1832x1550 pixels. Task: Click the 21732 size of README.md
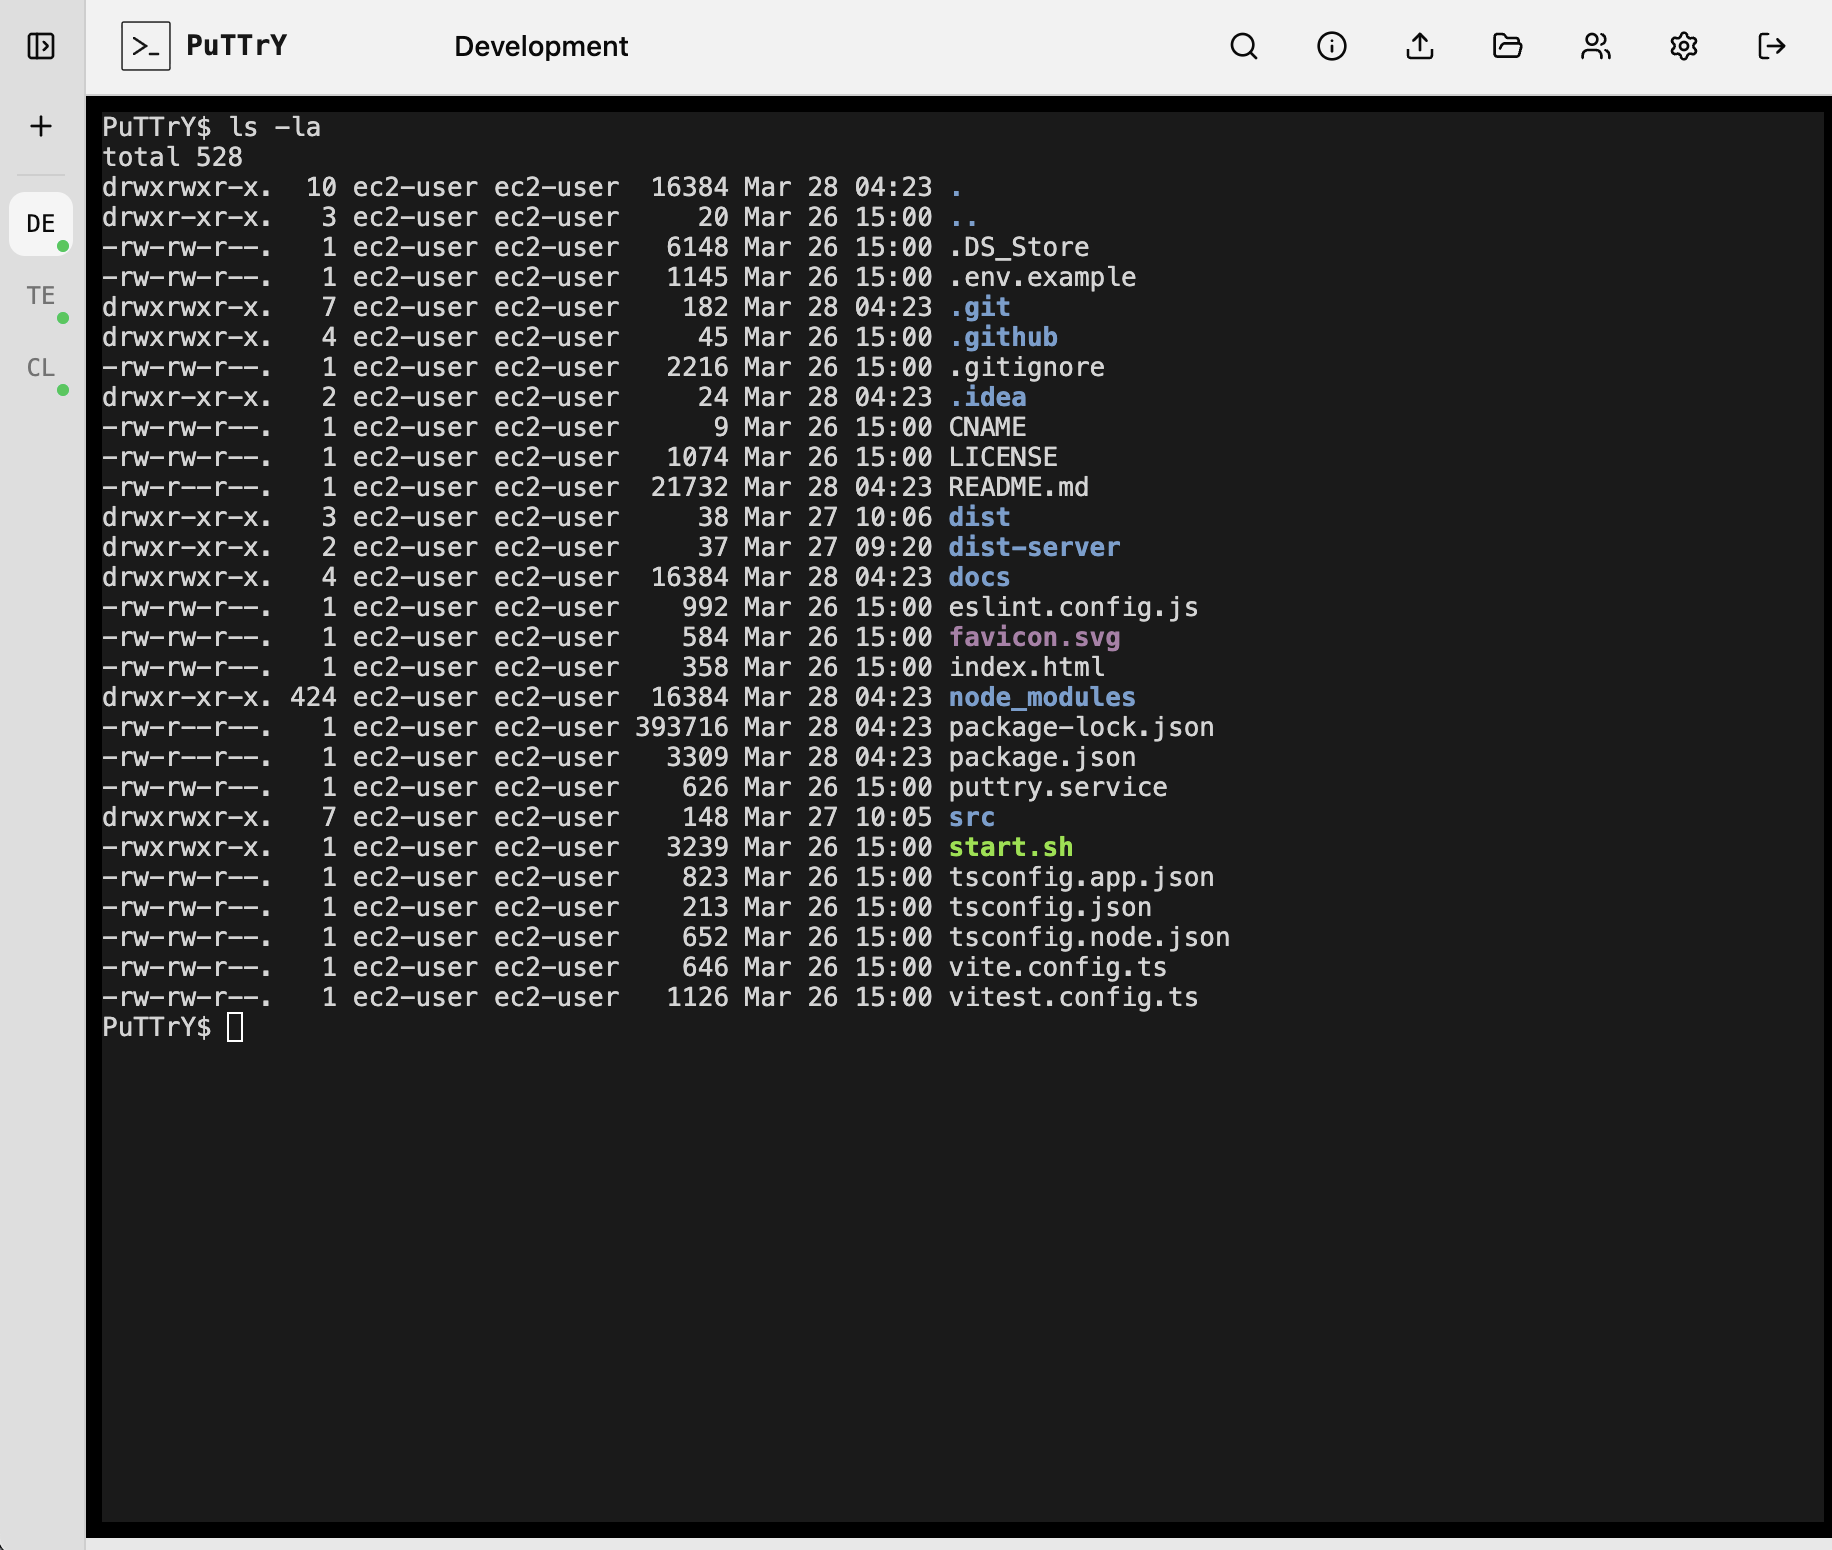point(690,487)
